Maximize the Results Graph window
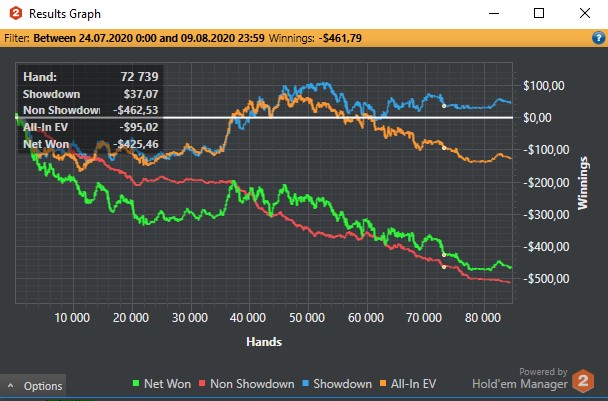Screen dimensions: 608x401 (539, 14)
